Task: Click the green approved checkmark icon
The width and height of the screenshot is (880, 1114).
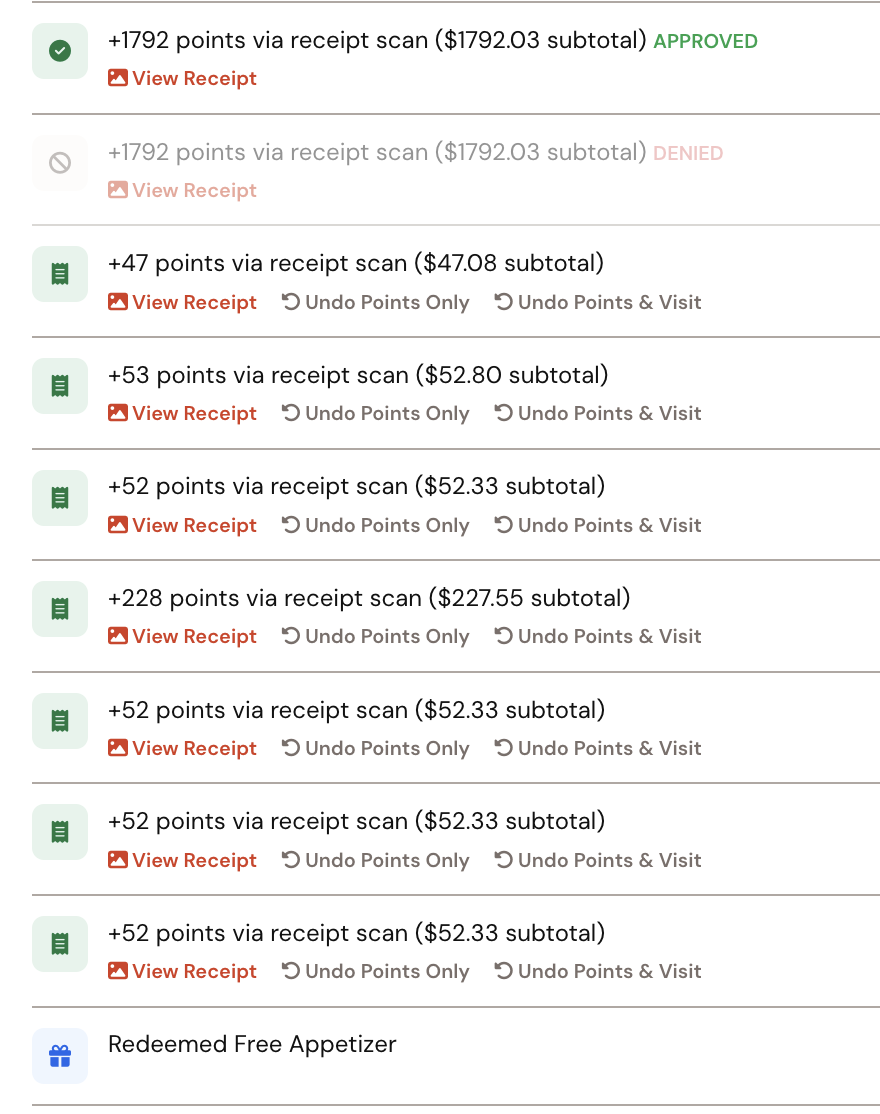Action: pos(60,51)
